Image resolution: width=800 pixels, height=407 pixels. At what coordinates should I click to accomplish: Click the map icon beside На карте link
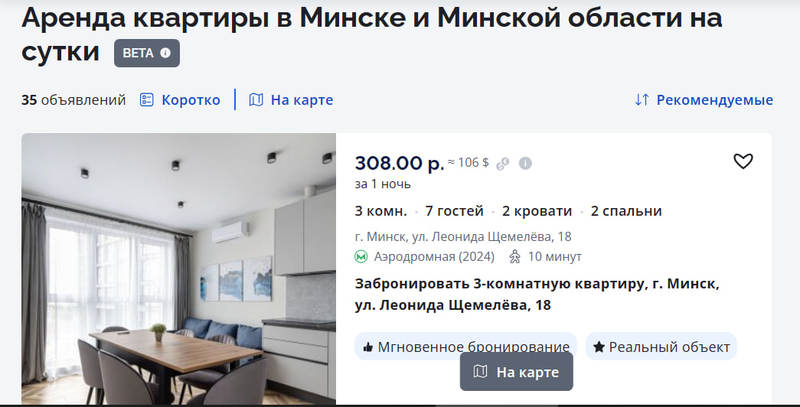(x=256, y=100)
